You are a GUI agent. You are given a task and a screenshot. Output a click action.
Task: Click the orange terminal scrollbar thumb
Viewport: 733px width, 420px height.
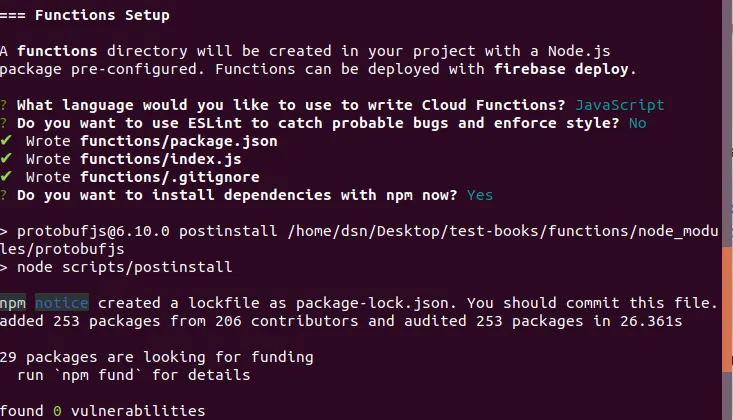(727, 309)
